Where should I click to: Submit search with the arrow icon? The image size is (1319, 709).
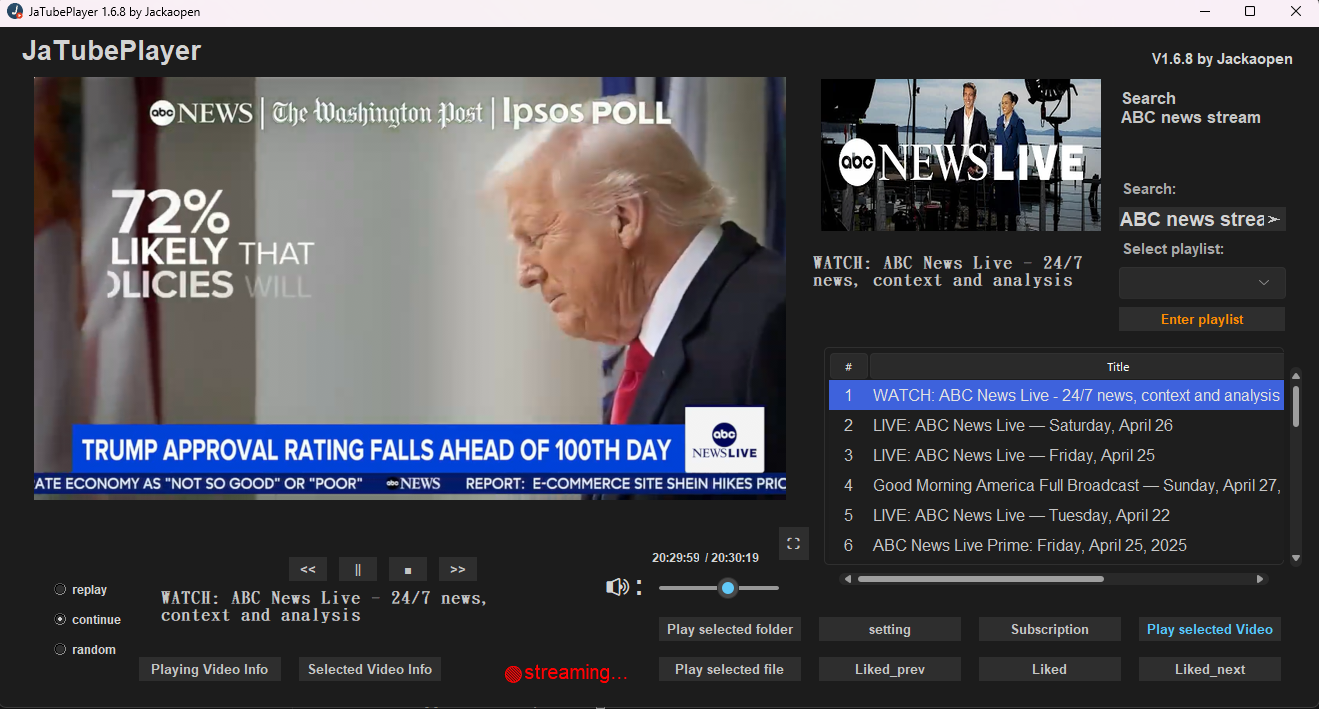pyautogui.click(x=1274, y=219)
